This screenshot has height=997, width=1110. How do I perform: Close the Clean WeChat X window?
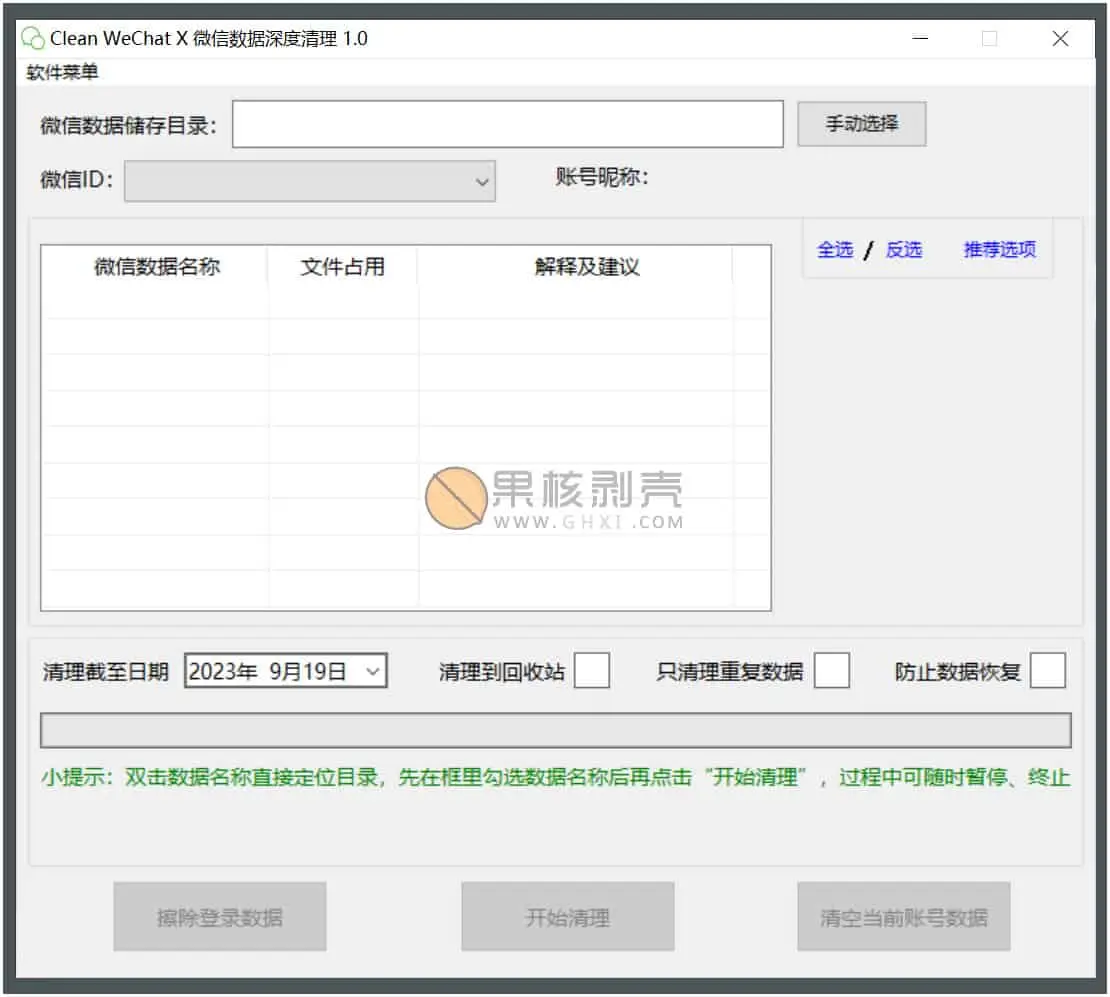coord(1060,38)
